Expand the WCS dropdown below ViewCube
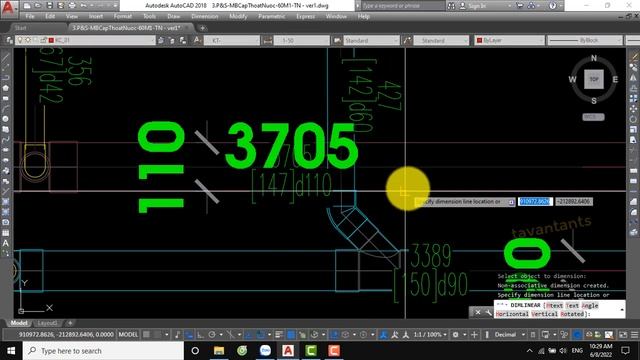Viewport: 640px width, 360px height. point(593,117)
